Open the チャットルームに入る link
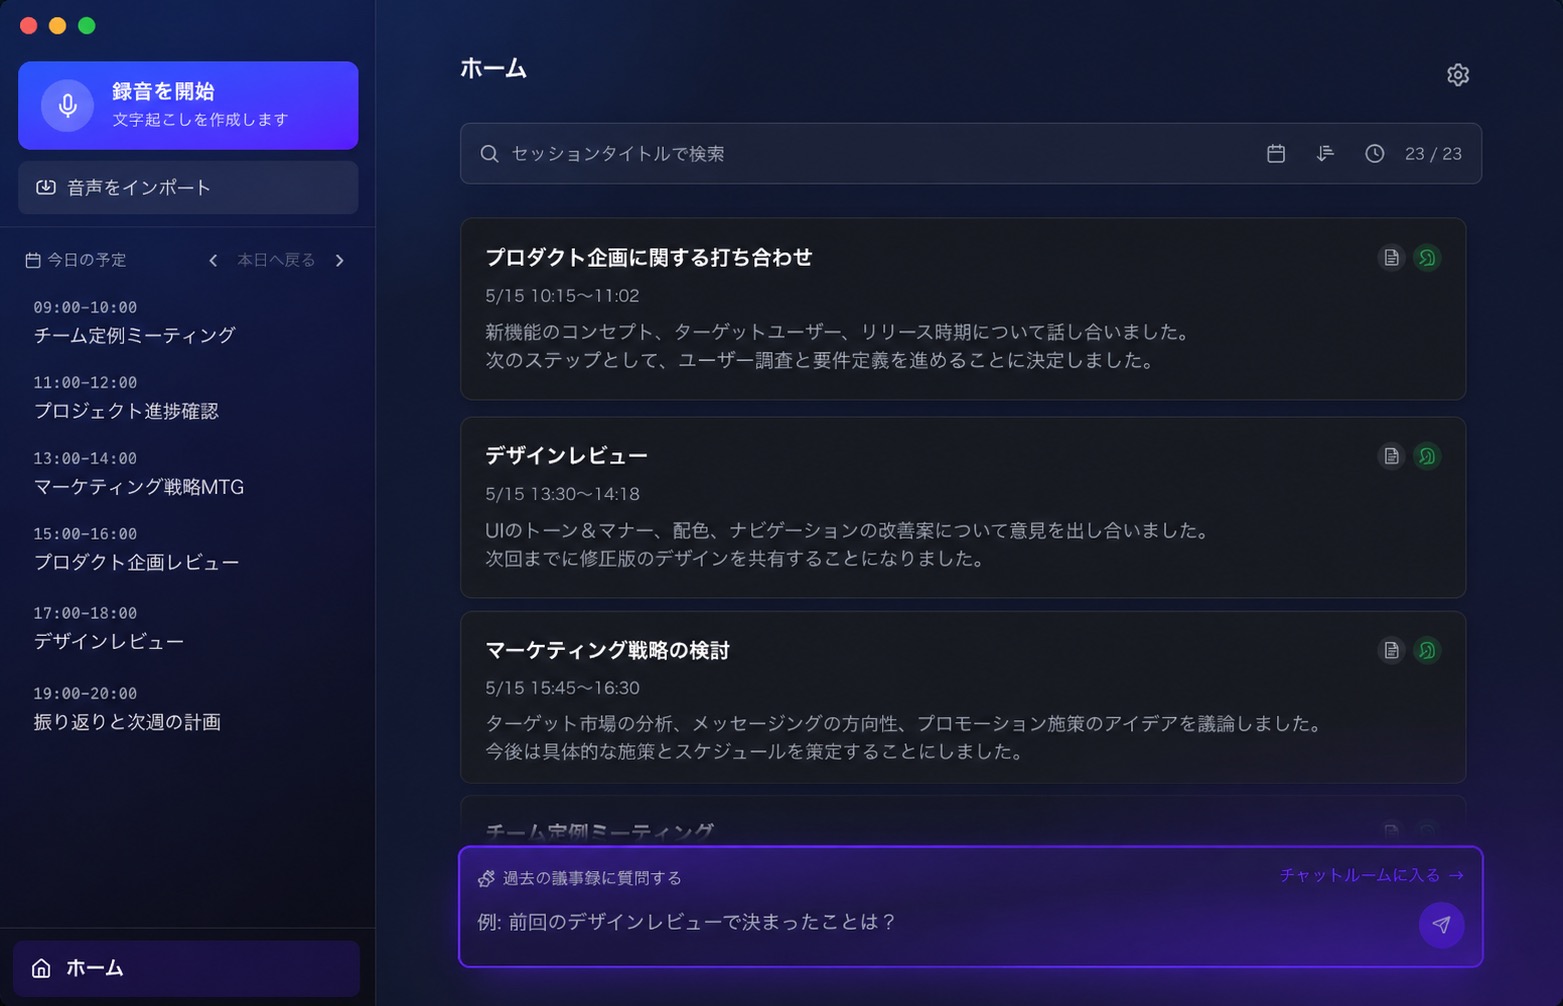 point(1371,875)
